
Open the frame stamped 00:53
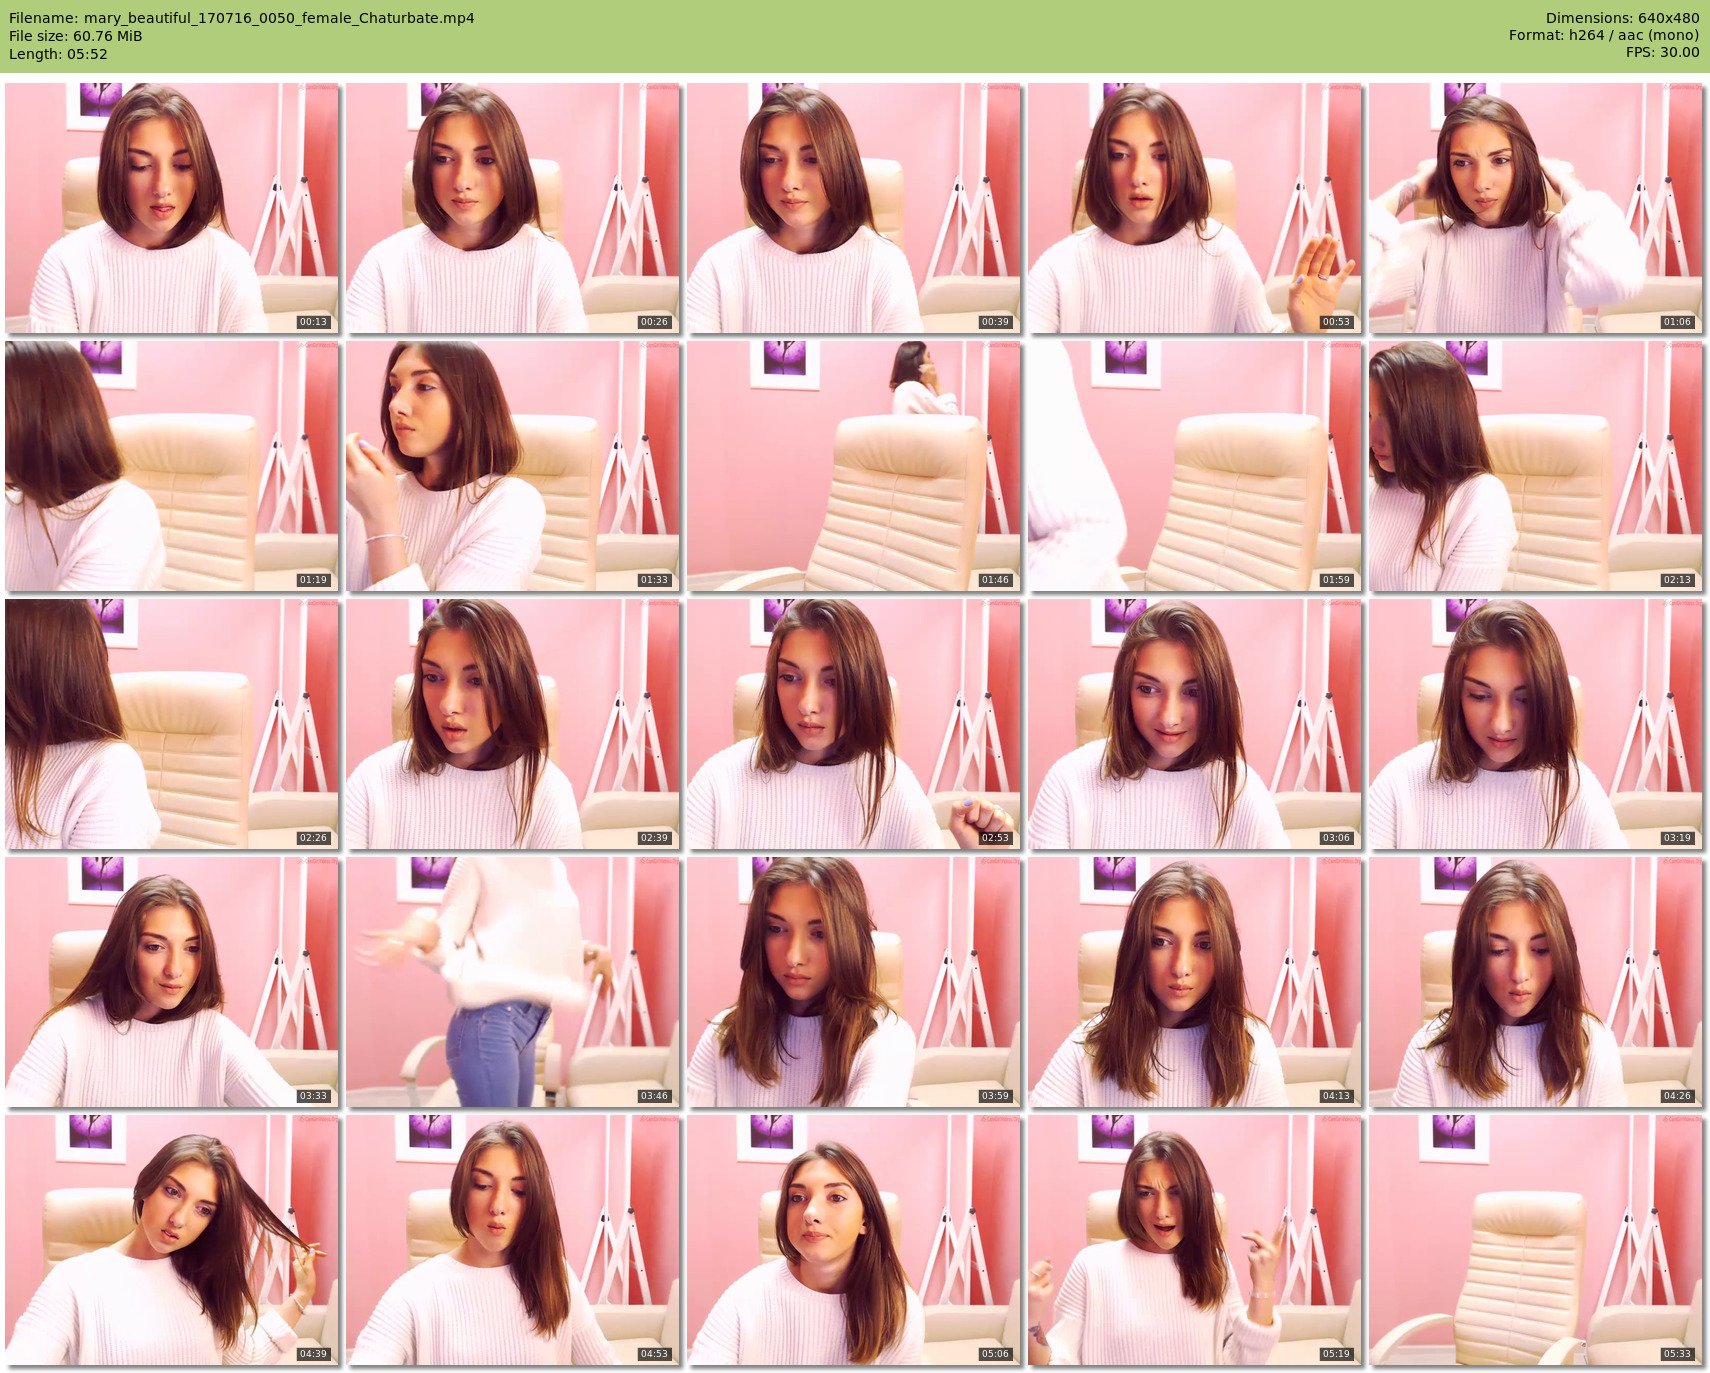(x=1195, y=208)
